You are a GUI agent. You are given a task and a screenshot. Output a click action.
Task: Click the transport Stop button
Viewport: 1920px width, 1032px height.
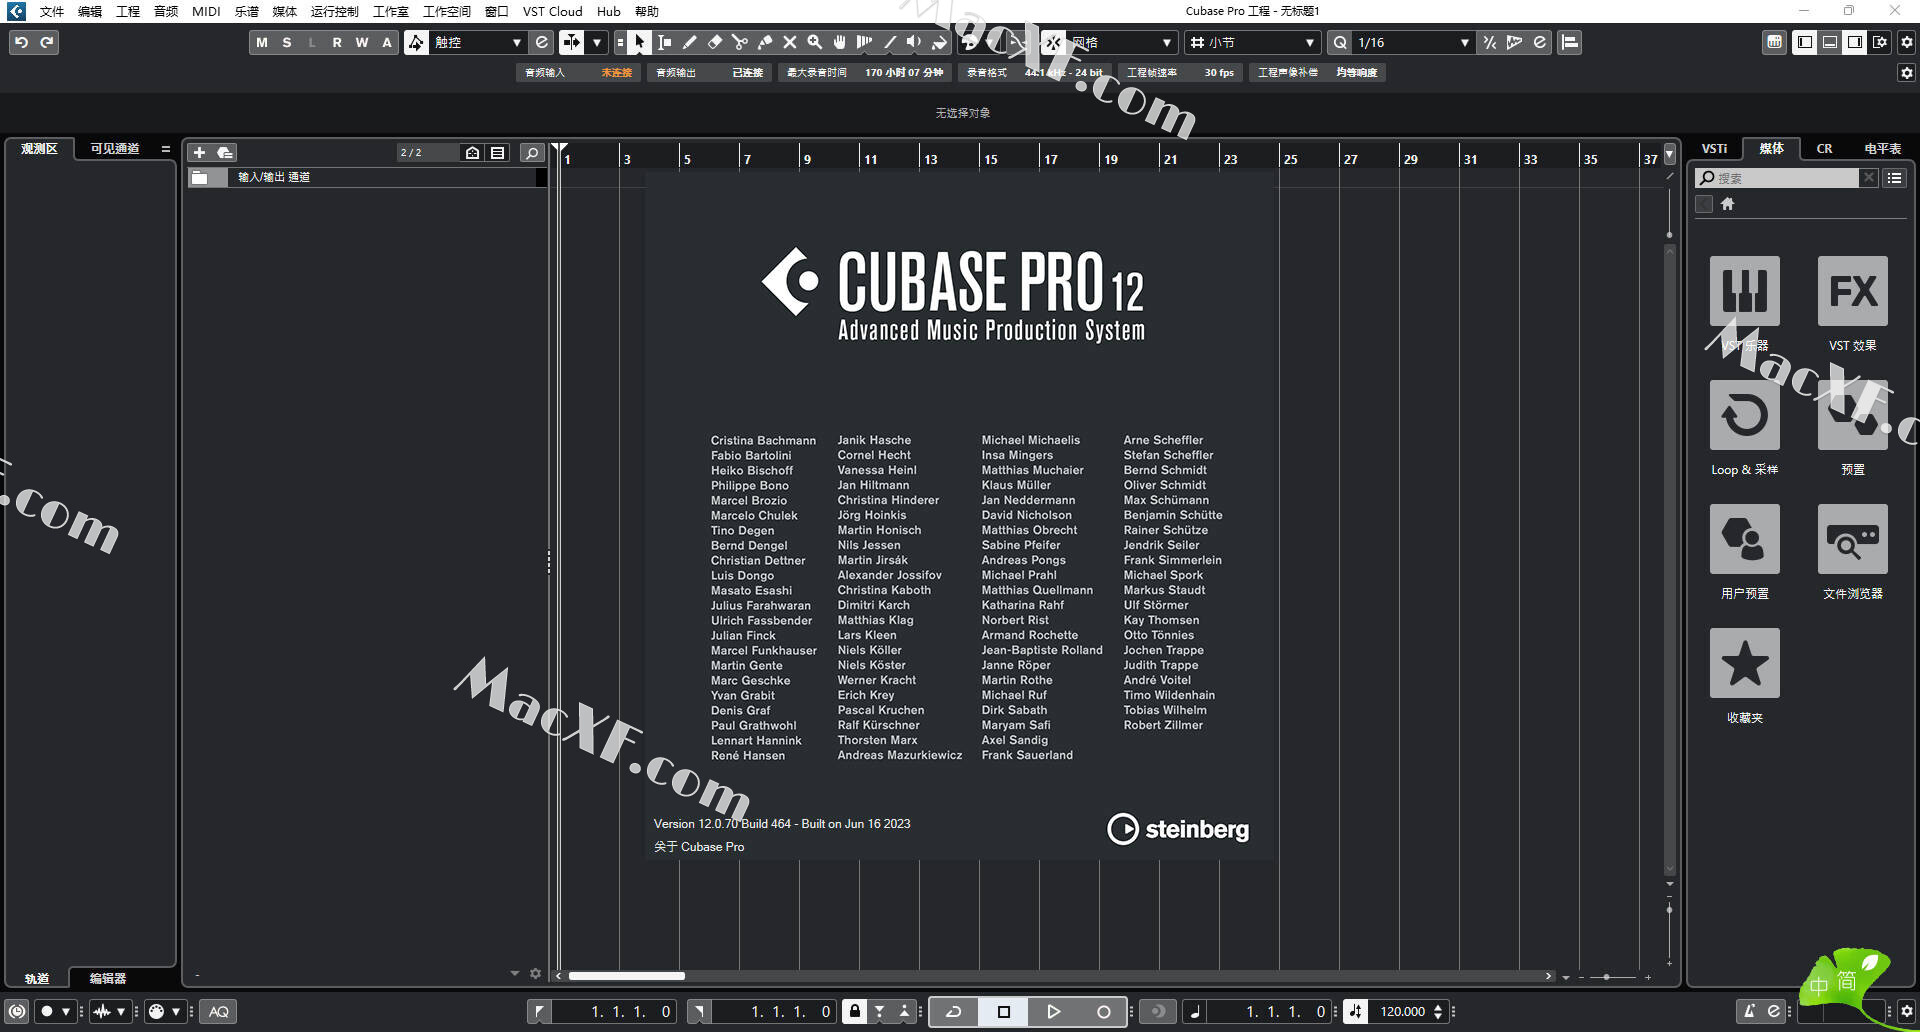click(1004, 1011)
